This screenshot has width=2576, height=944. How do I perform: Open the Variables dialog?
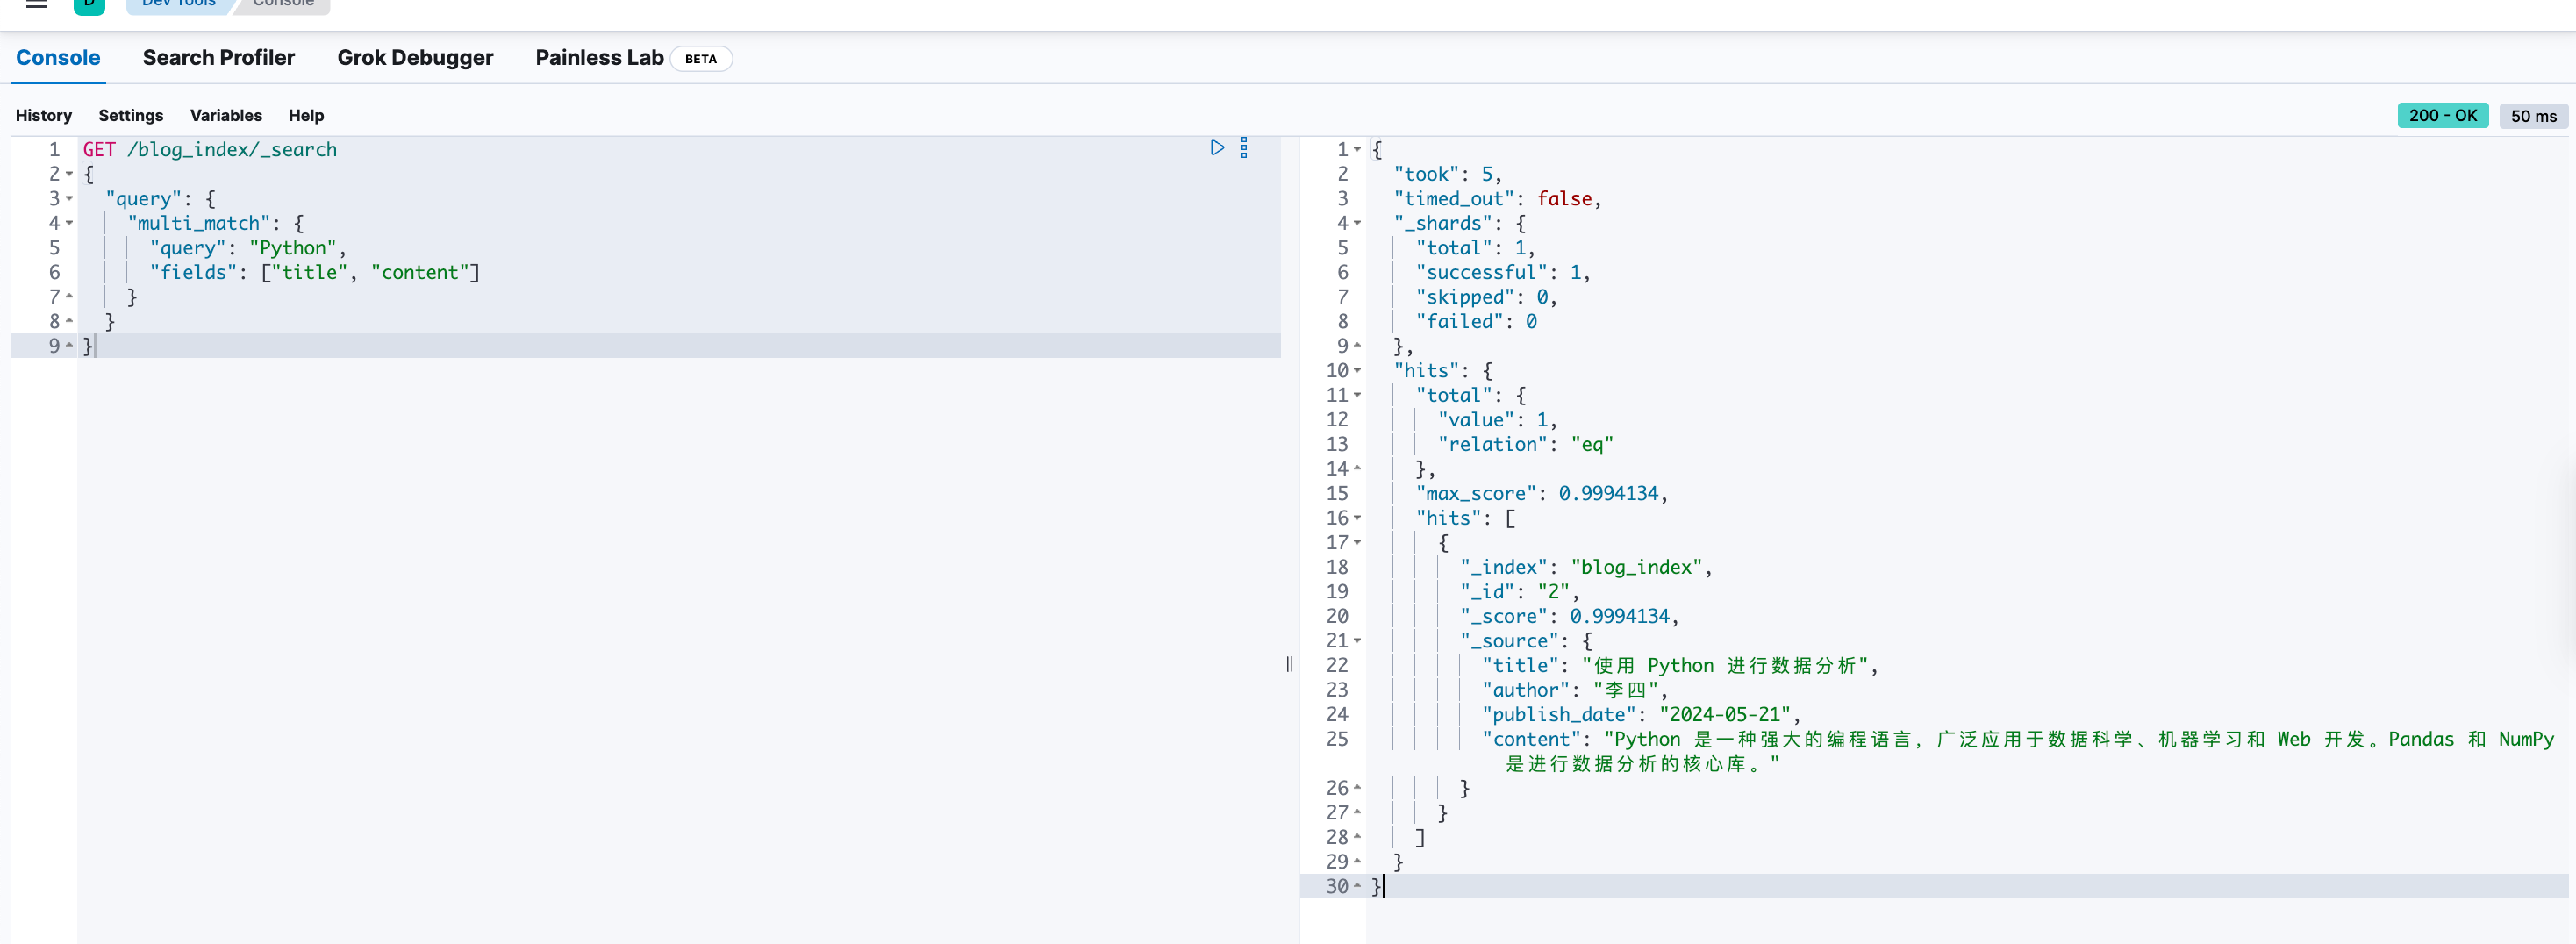pos(226,115)
